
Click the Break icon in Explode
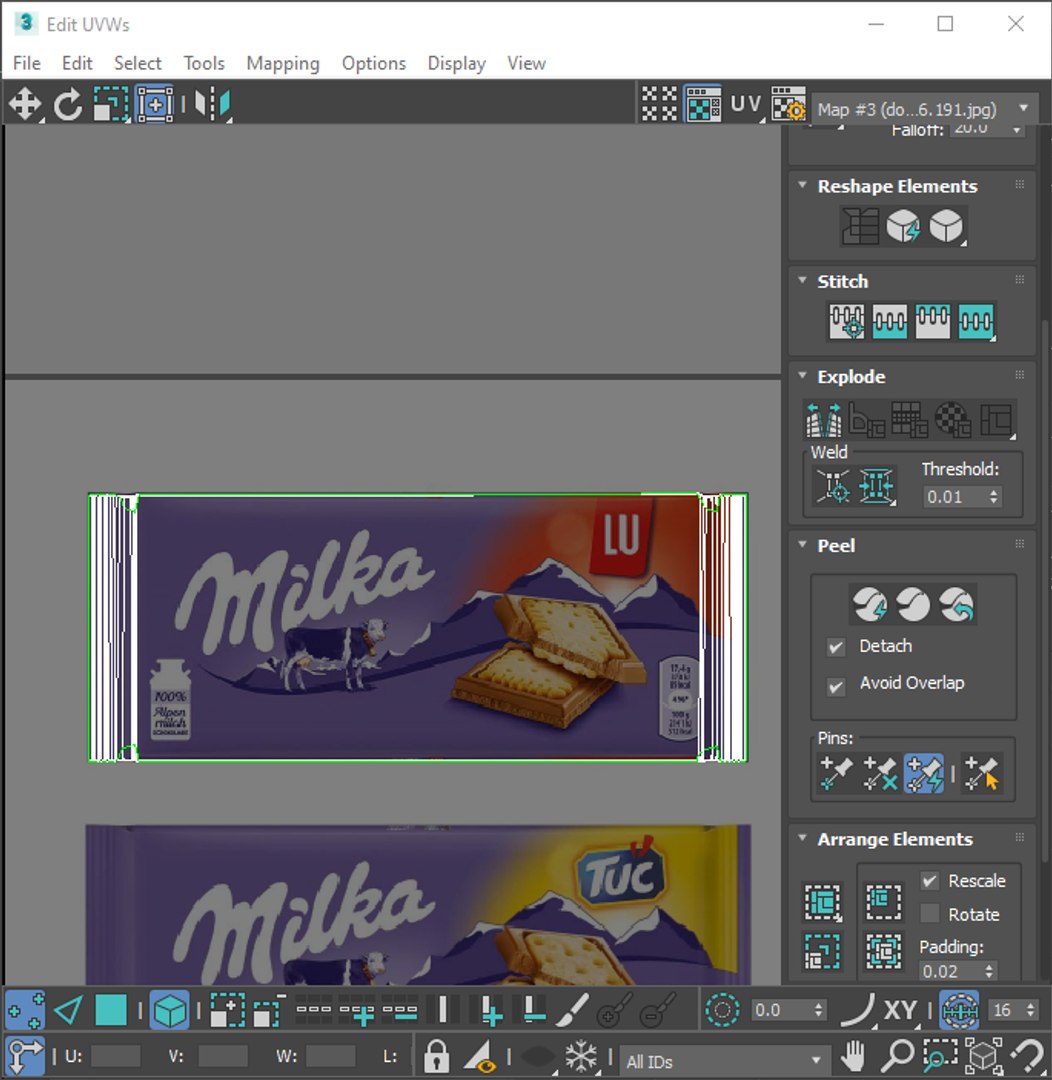click(824, 420)
